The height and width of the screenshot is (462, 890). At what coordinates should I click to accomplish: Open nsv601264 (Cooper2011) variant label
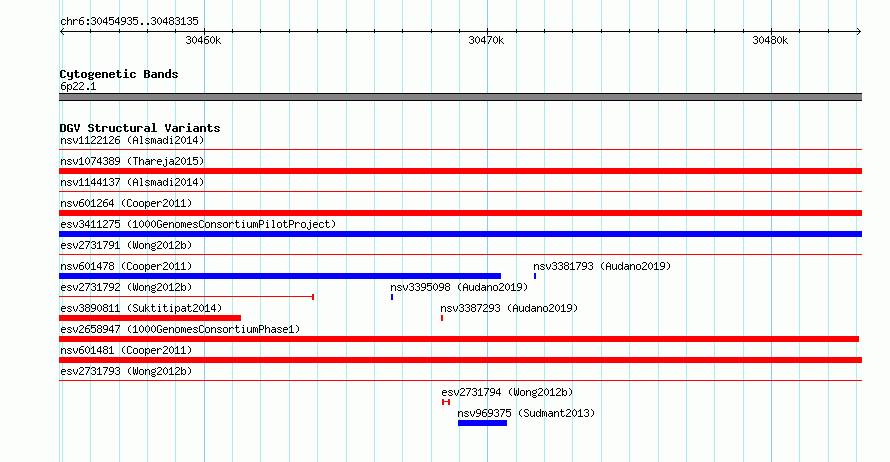126,203
